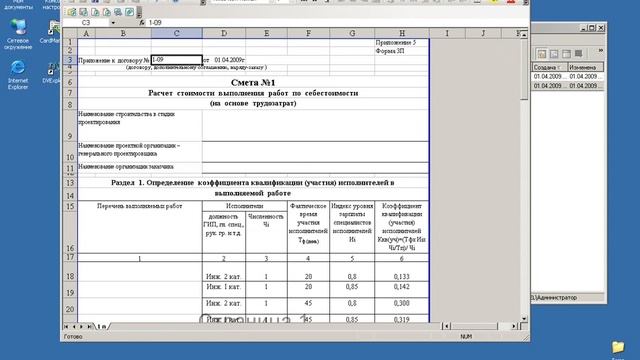Select active cell C3 containing 1-09
The height and width of the screenshot is (360, 640).
coord(177,60)
